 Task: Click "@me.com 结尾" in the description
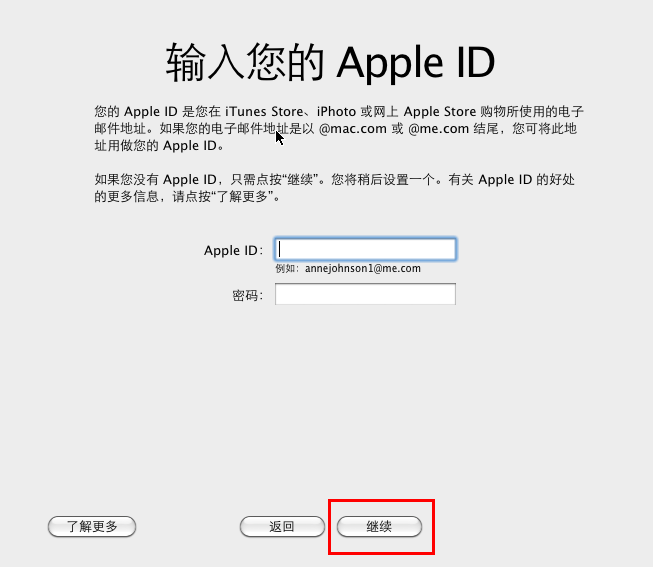[453, 129]
